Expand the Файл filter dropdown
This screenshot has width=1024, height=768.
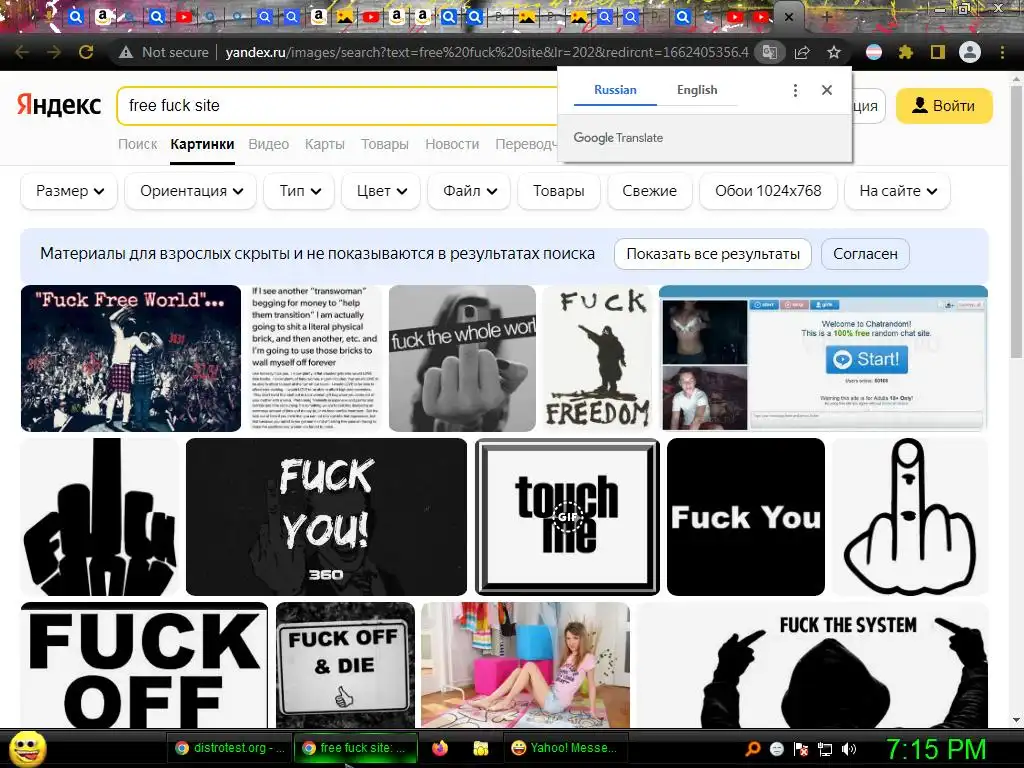coord(469,191)
